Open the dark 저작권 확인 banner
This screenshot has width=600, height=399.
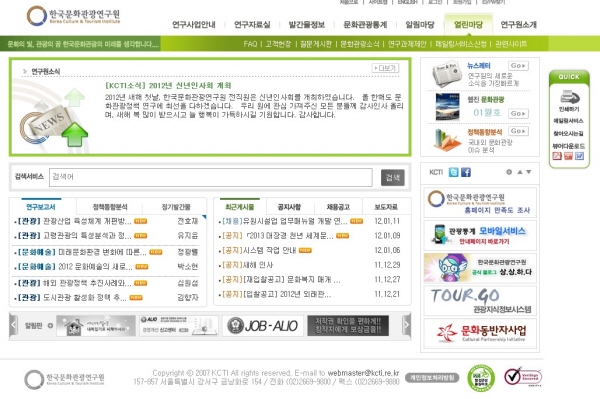pyautogui.click(x=348, y=326)
